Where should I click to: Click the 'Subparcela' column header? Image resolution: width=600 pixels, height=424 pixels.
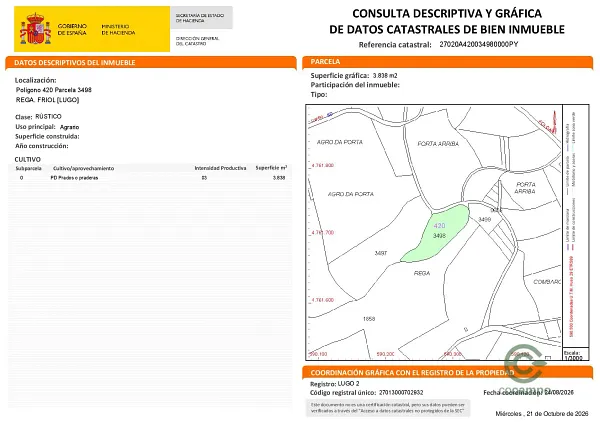click(x=28, y=168)
